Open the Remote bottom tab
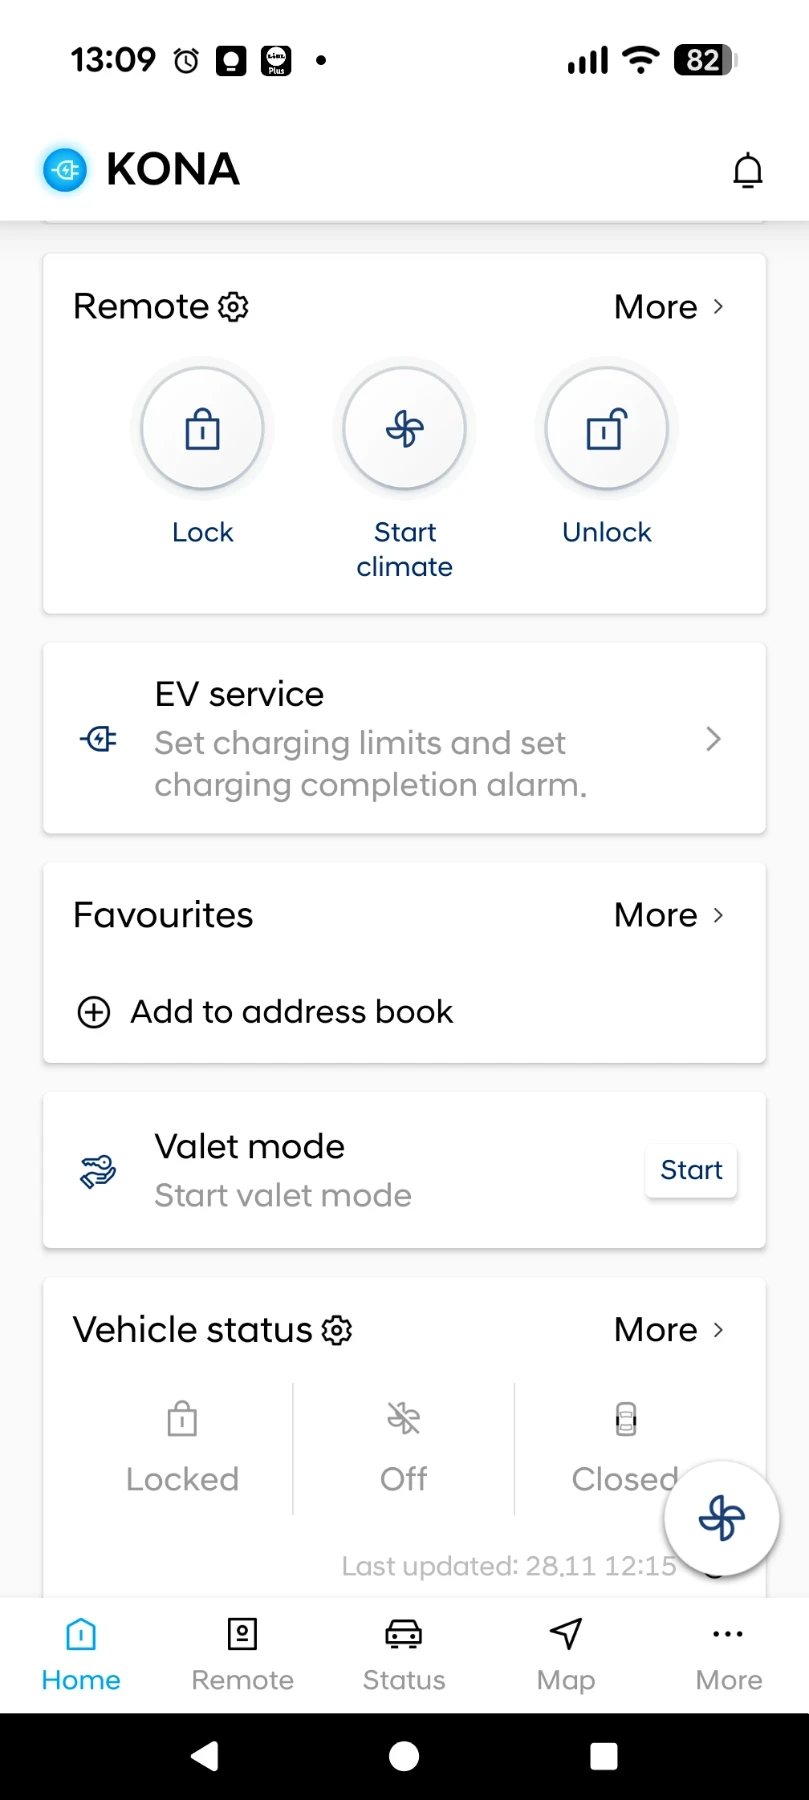 pyautogui.click(x=243, y=1655)
